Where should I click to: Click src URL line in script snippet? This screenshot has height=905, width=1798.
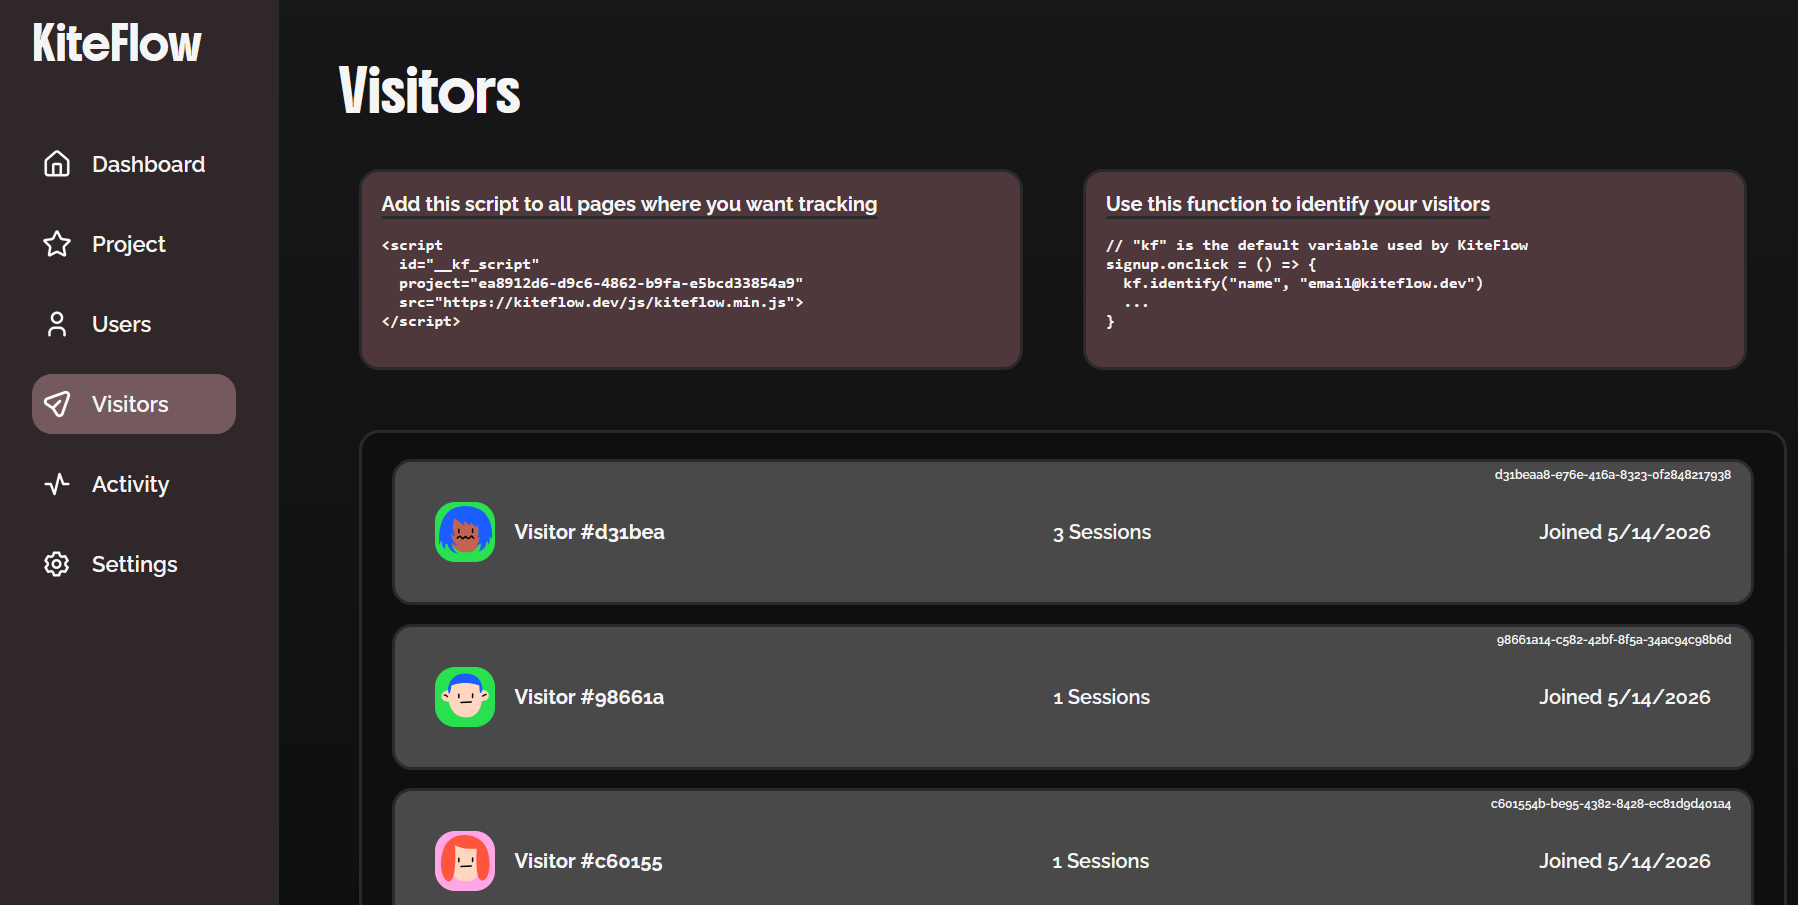click(x=601, y=302)
